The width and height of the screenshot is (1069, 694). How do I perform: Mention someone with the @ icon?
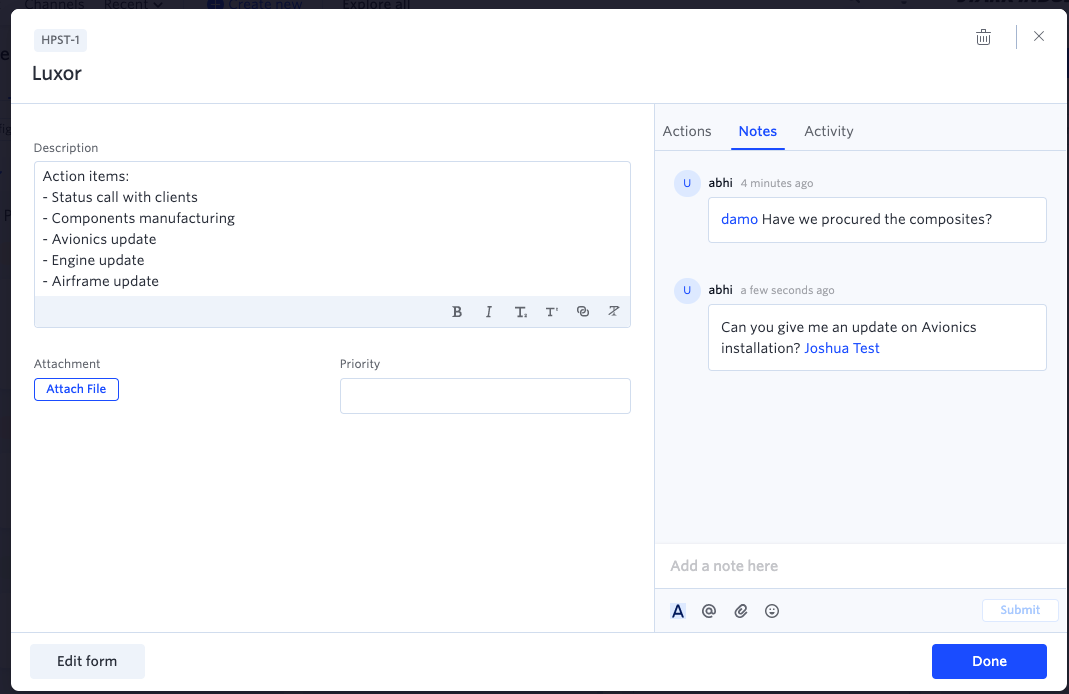709,611
